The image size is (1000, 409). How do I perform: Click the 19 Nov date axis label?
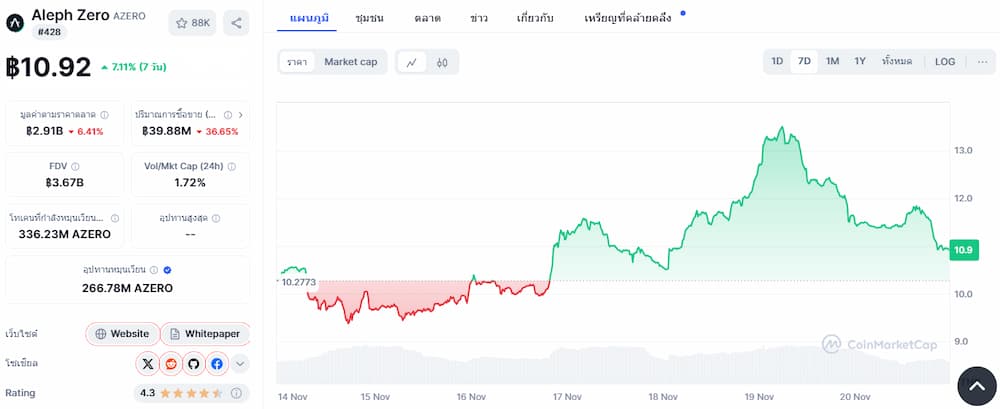[759, 397]
